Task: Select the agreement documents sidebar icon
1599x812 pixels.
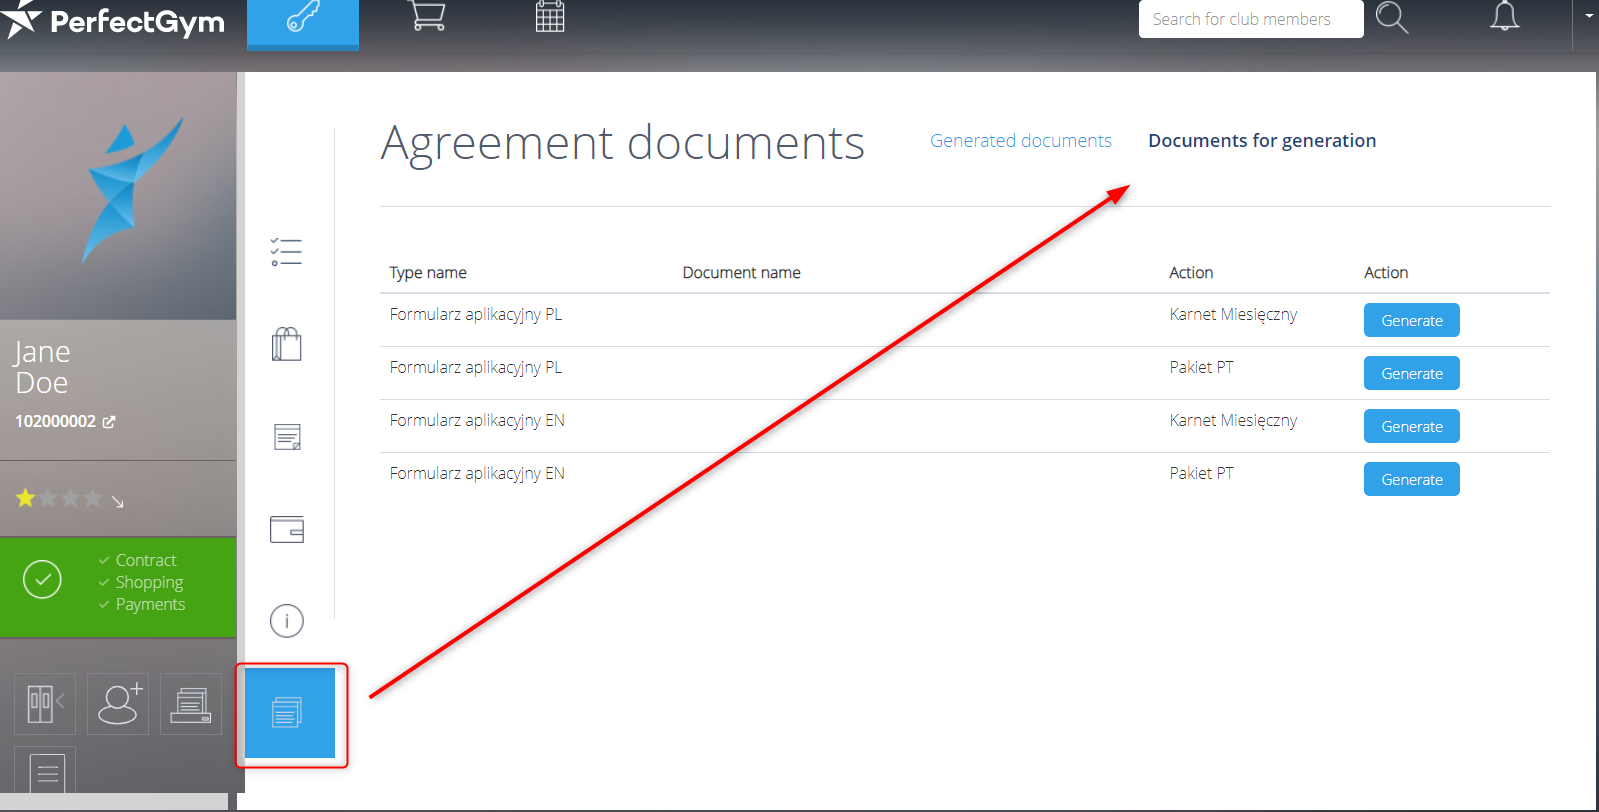Action: (x=289, y=713)
